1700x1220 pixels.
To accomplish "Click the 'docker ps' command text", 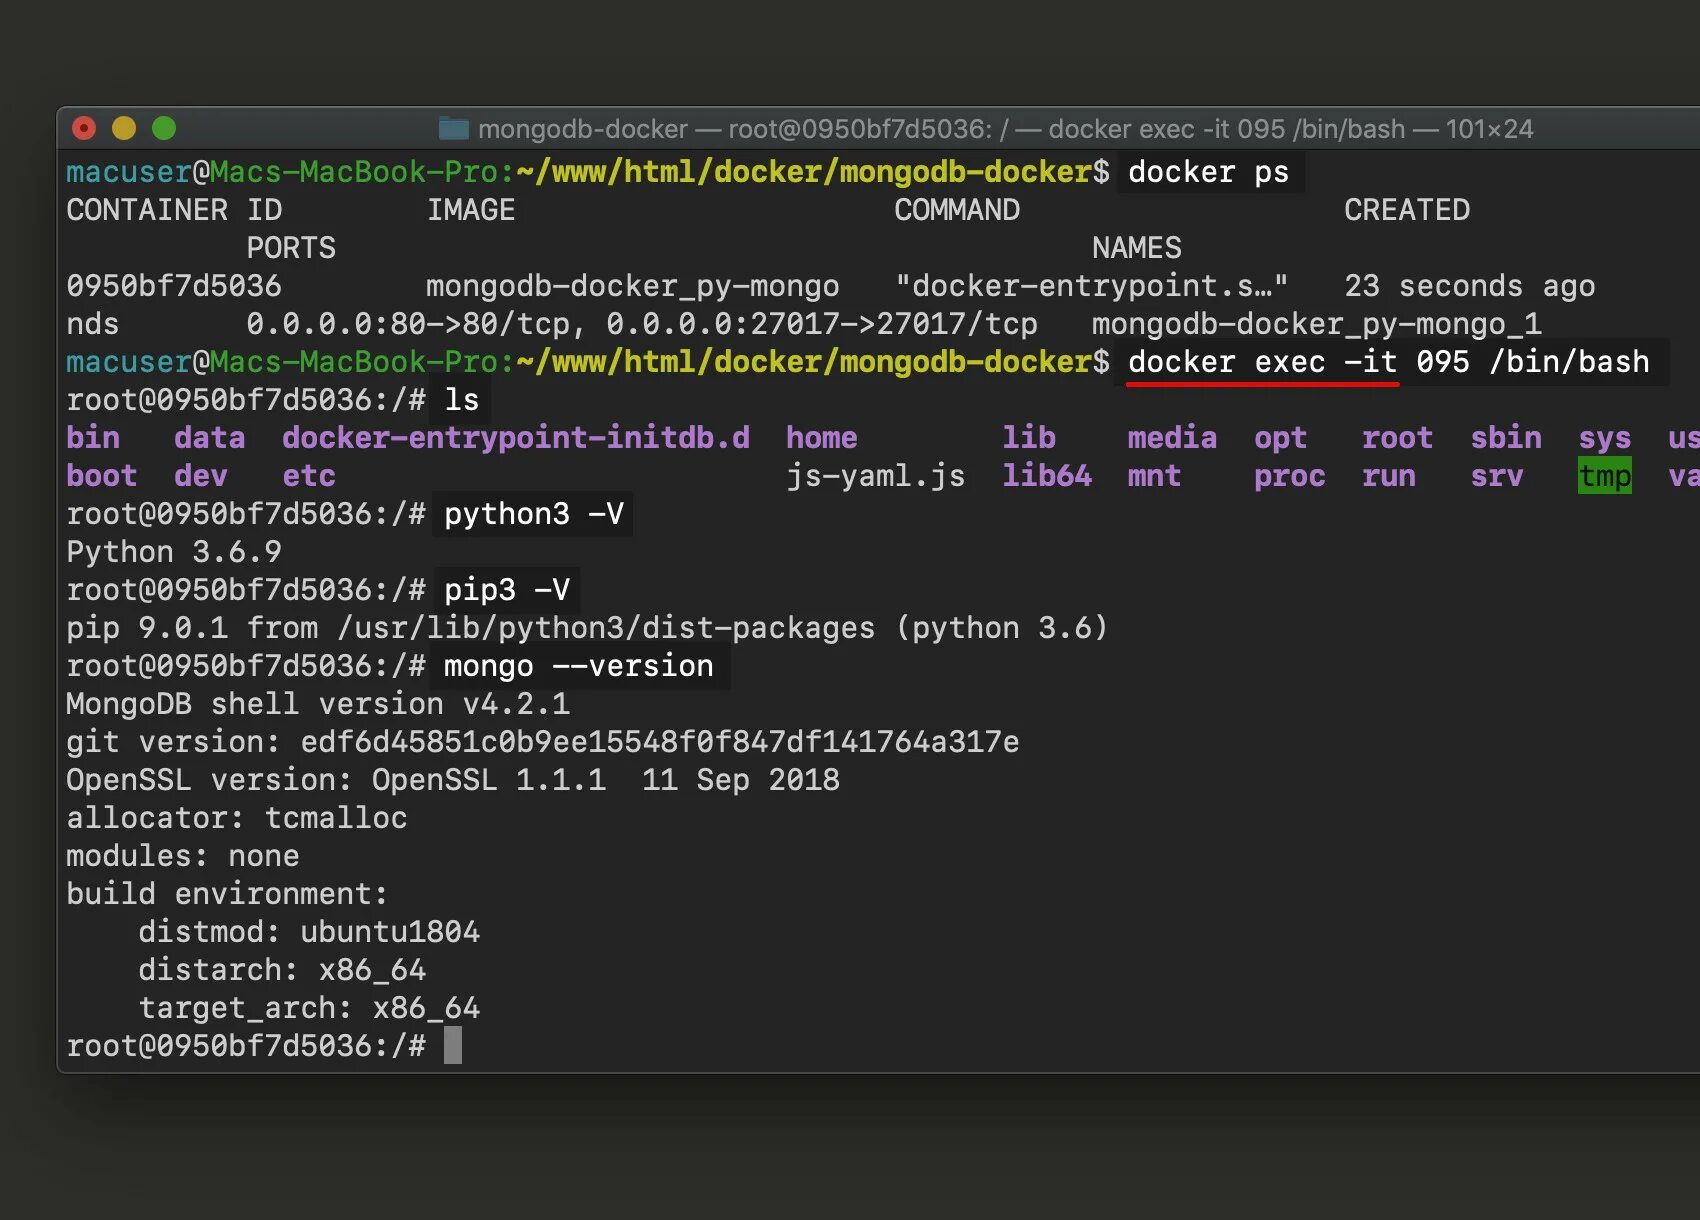I will pos(1209,172).
